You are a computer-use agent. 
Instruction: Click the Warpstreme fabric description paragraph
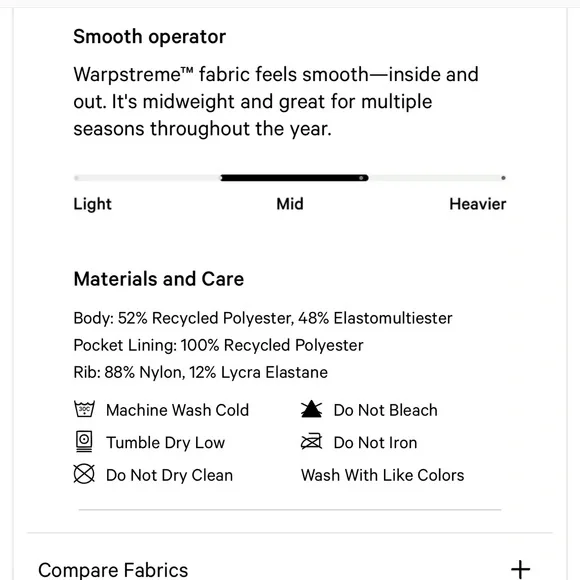(276, 101)
